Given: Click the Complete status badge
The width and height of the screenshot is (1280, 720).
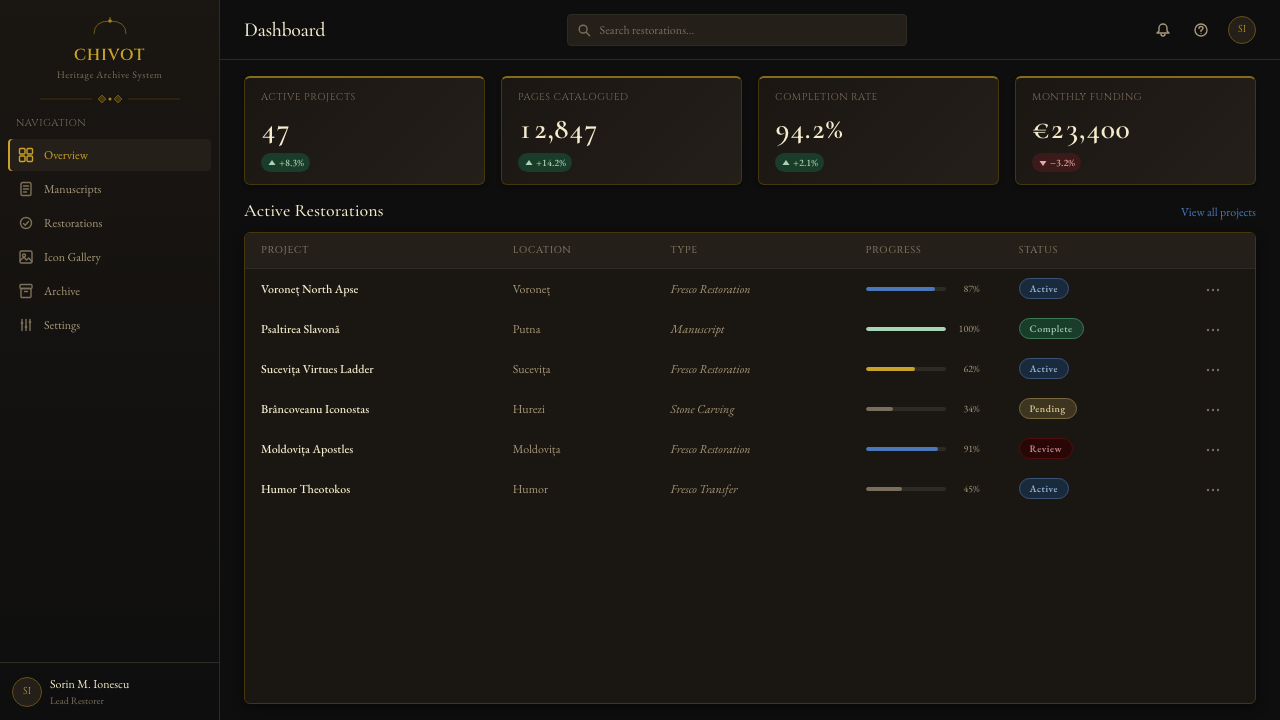Looking at the screenshot, I should coord(1051,329).
